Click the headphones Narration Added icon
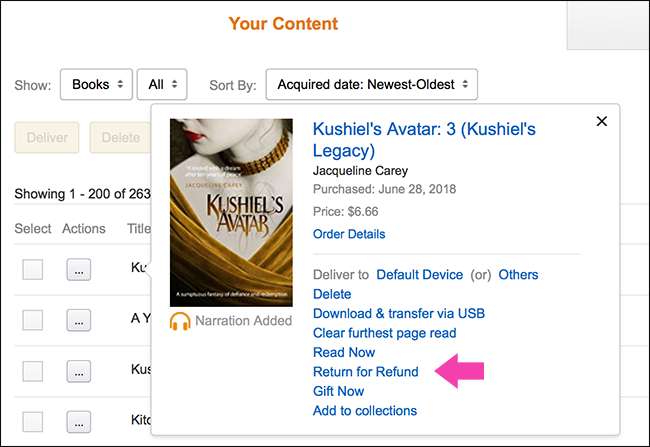 [180, 321]
